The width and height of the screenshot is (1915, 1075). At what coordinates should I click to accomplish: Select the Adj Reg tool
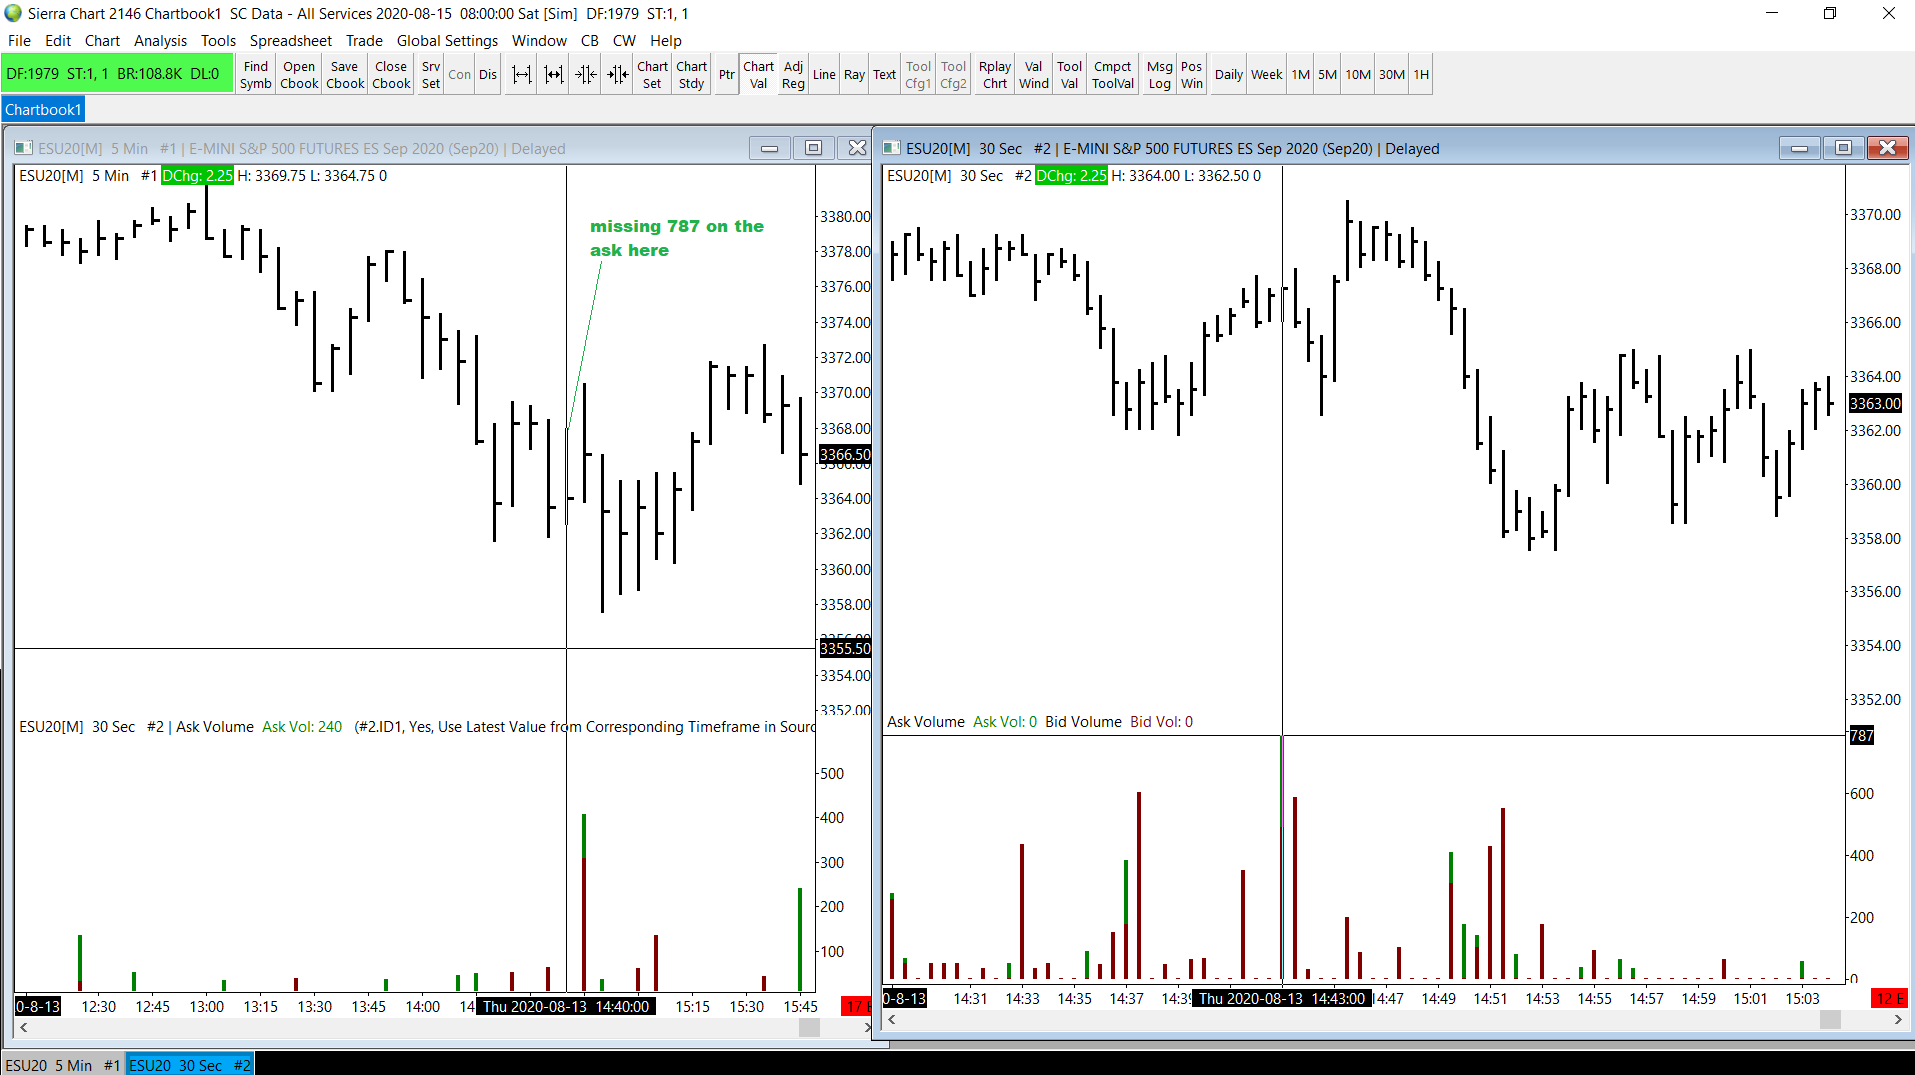pos(794,75)
